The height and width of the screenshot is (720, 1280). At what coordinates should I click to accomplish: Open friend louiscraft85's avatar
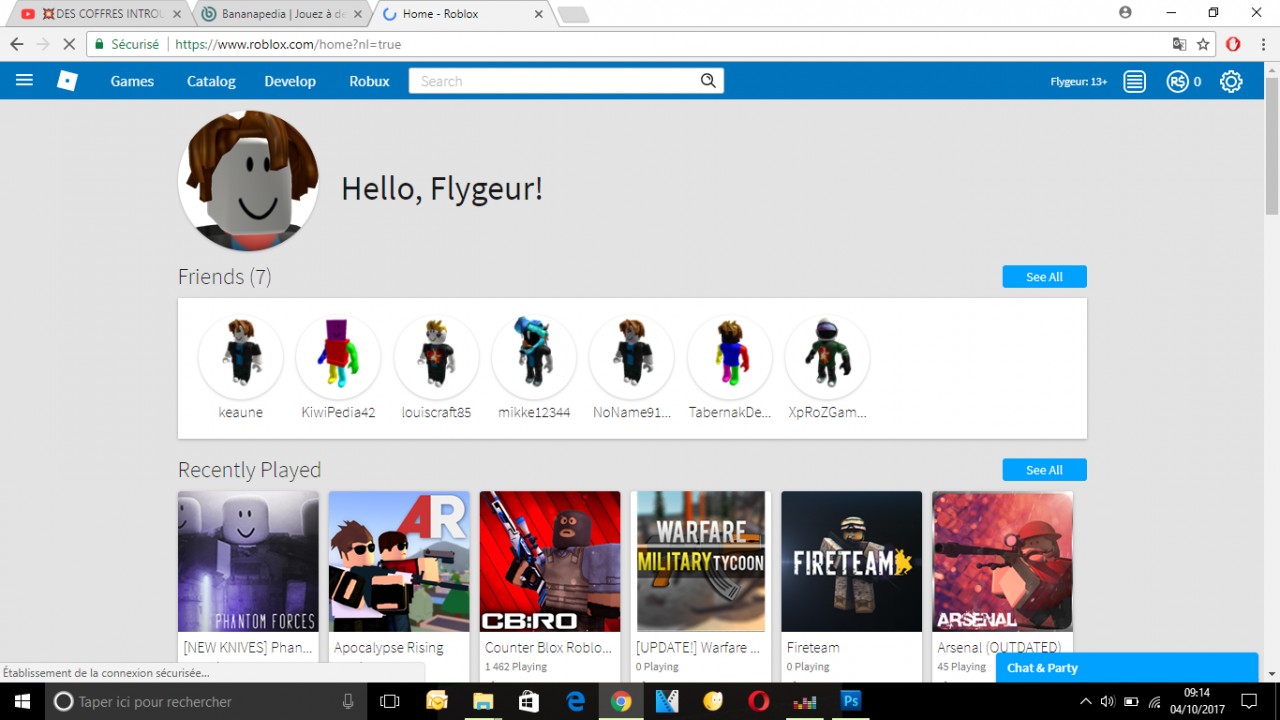tap(436, 357)
